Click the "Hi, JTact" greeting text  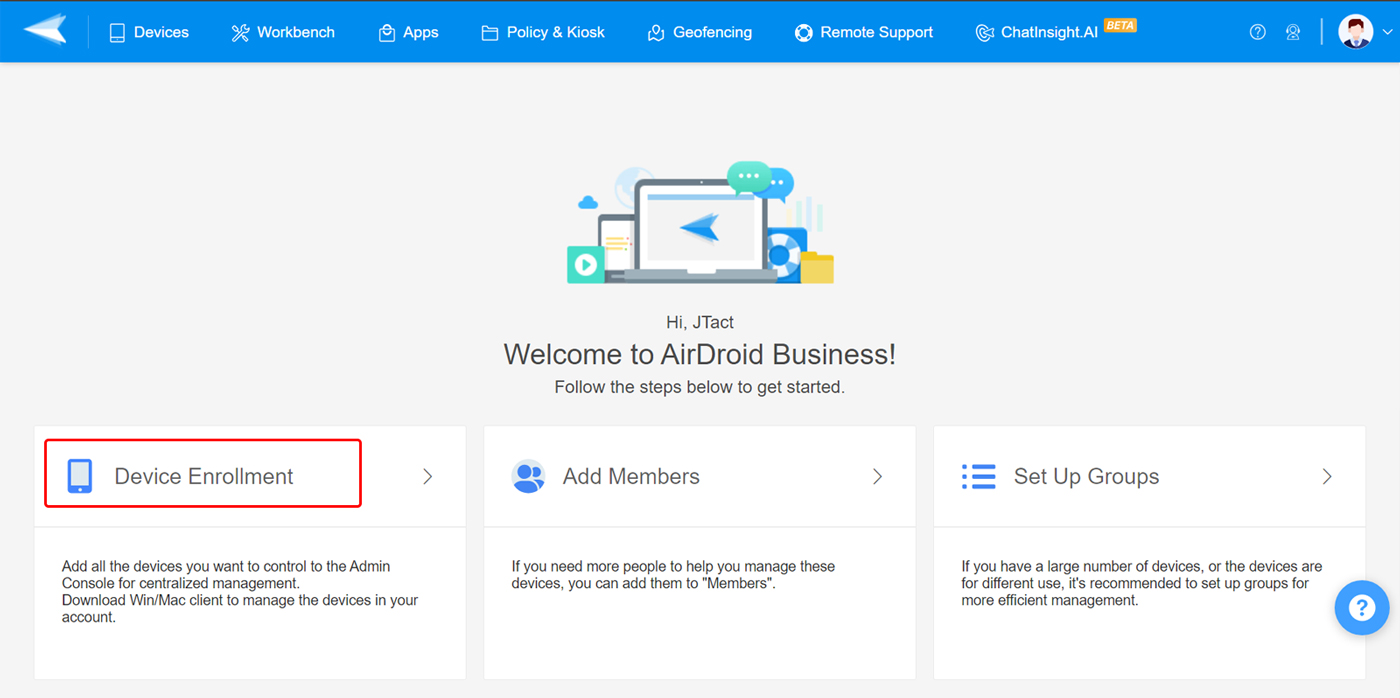point(700,322)
